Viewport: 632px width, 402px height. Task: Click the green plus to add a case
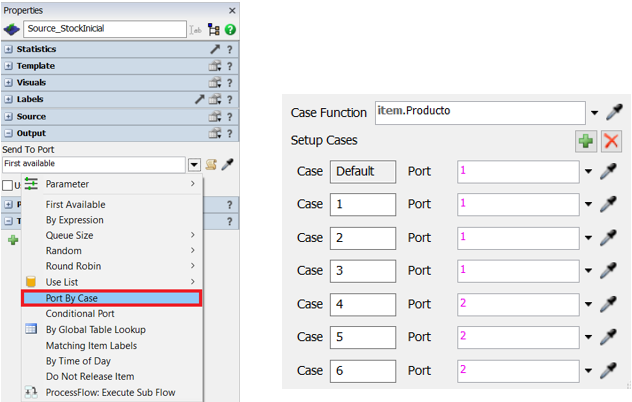[586, 141]
